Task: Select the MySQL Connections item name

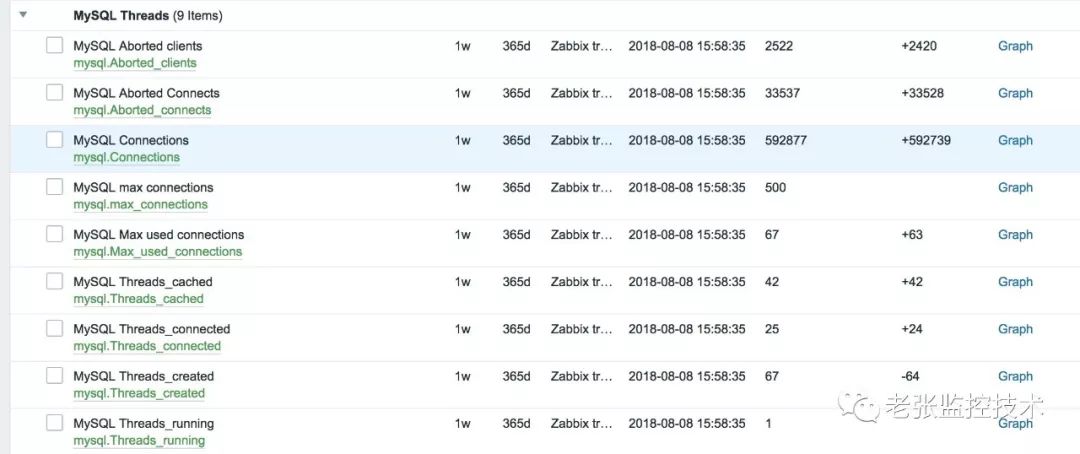Action: (x=131, y=141)
